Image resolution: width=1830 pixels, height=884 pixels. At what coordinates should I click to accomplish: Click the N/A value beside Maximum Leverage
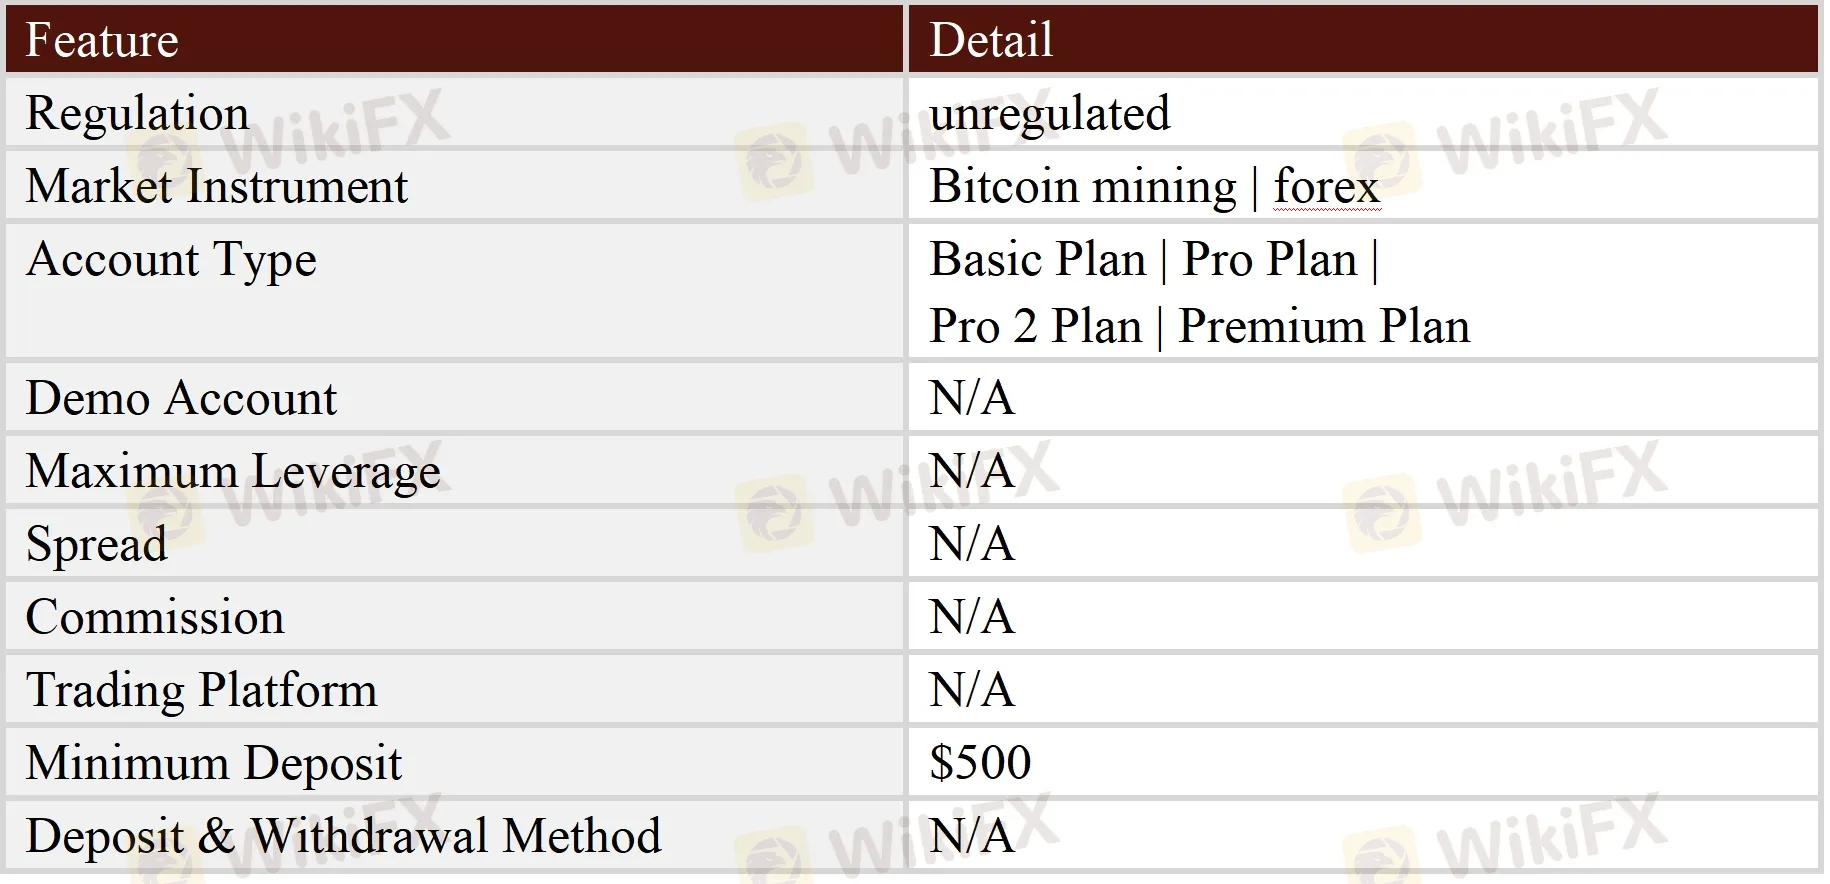971,471
